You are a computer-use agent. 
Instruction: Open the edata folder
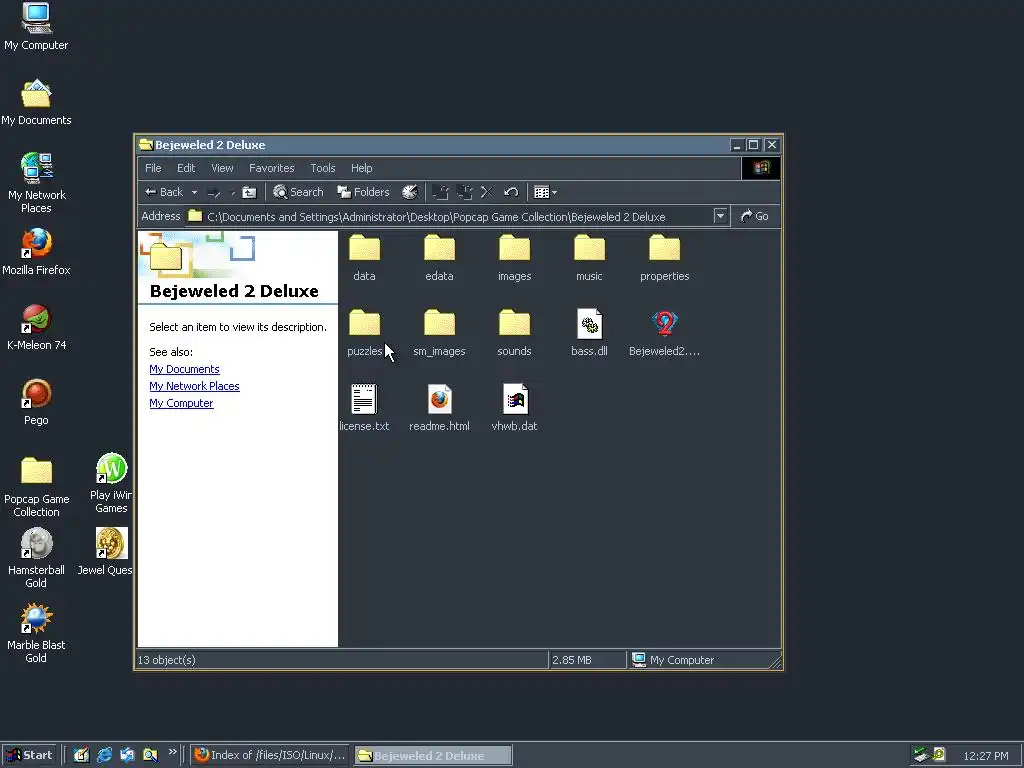click(x=439, y=258)
